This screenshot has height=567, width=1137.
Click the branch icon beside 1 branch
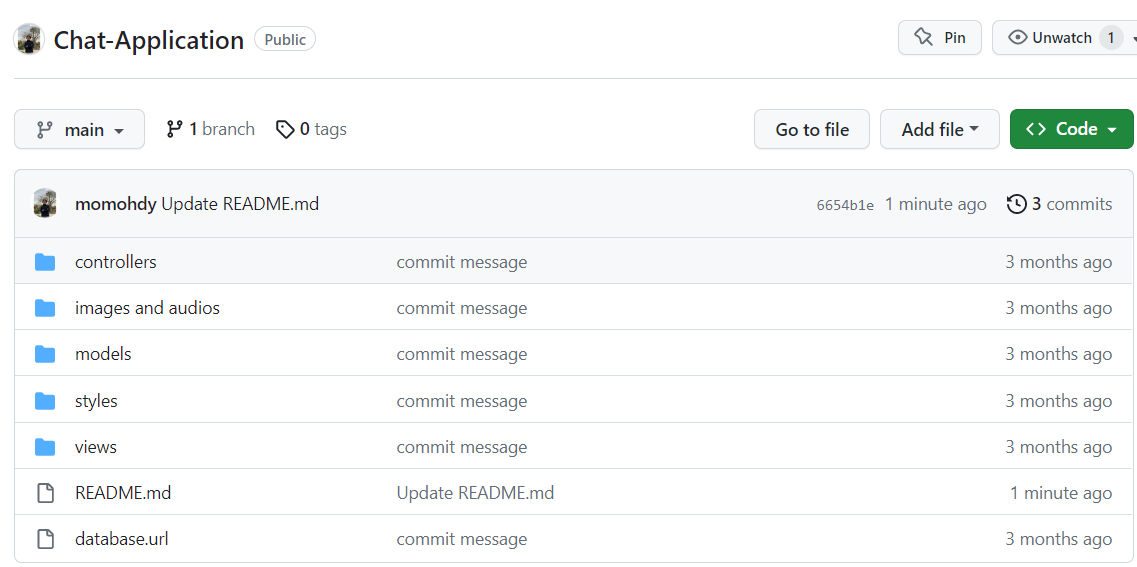(175, 129)
